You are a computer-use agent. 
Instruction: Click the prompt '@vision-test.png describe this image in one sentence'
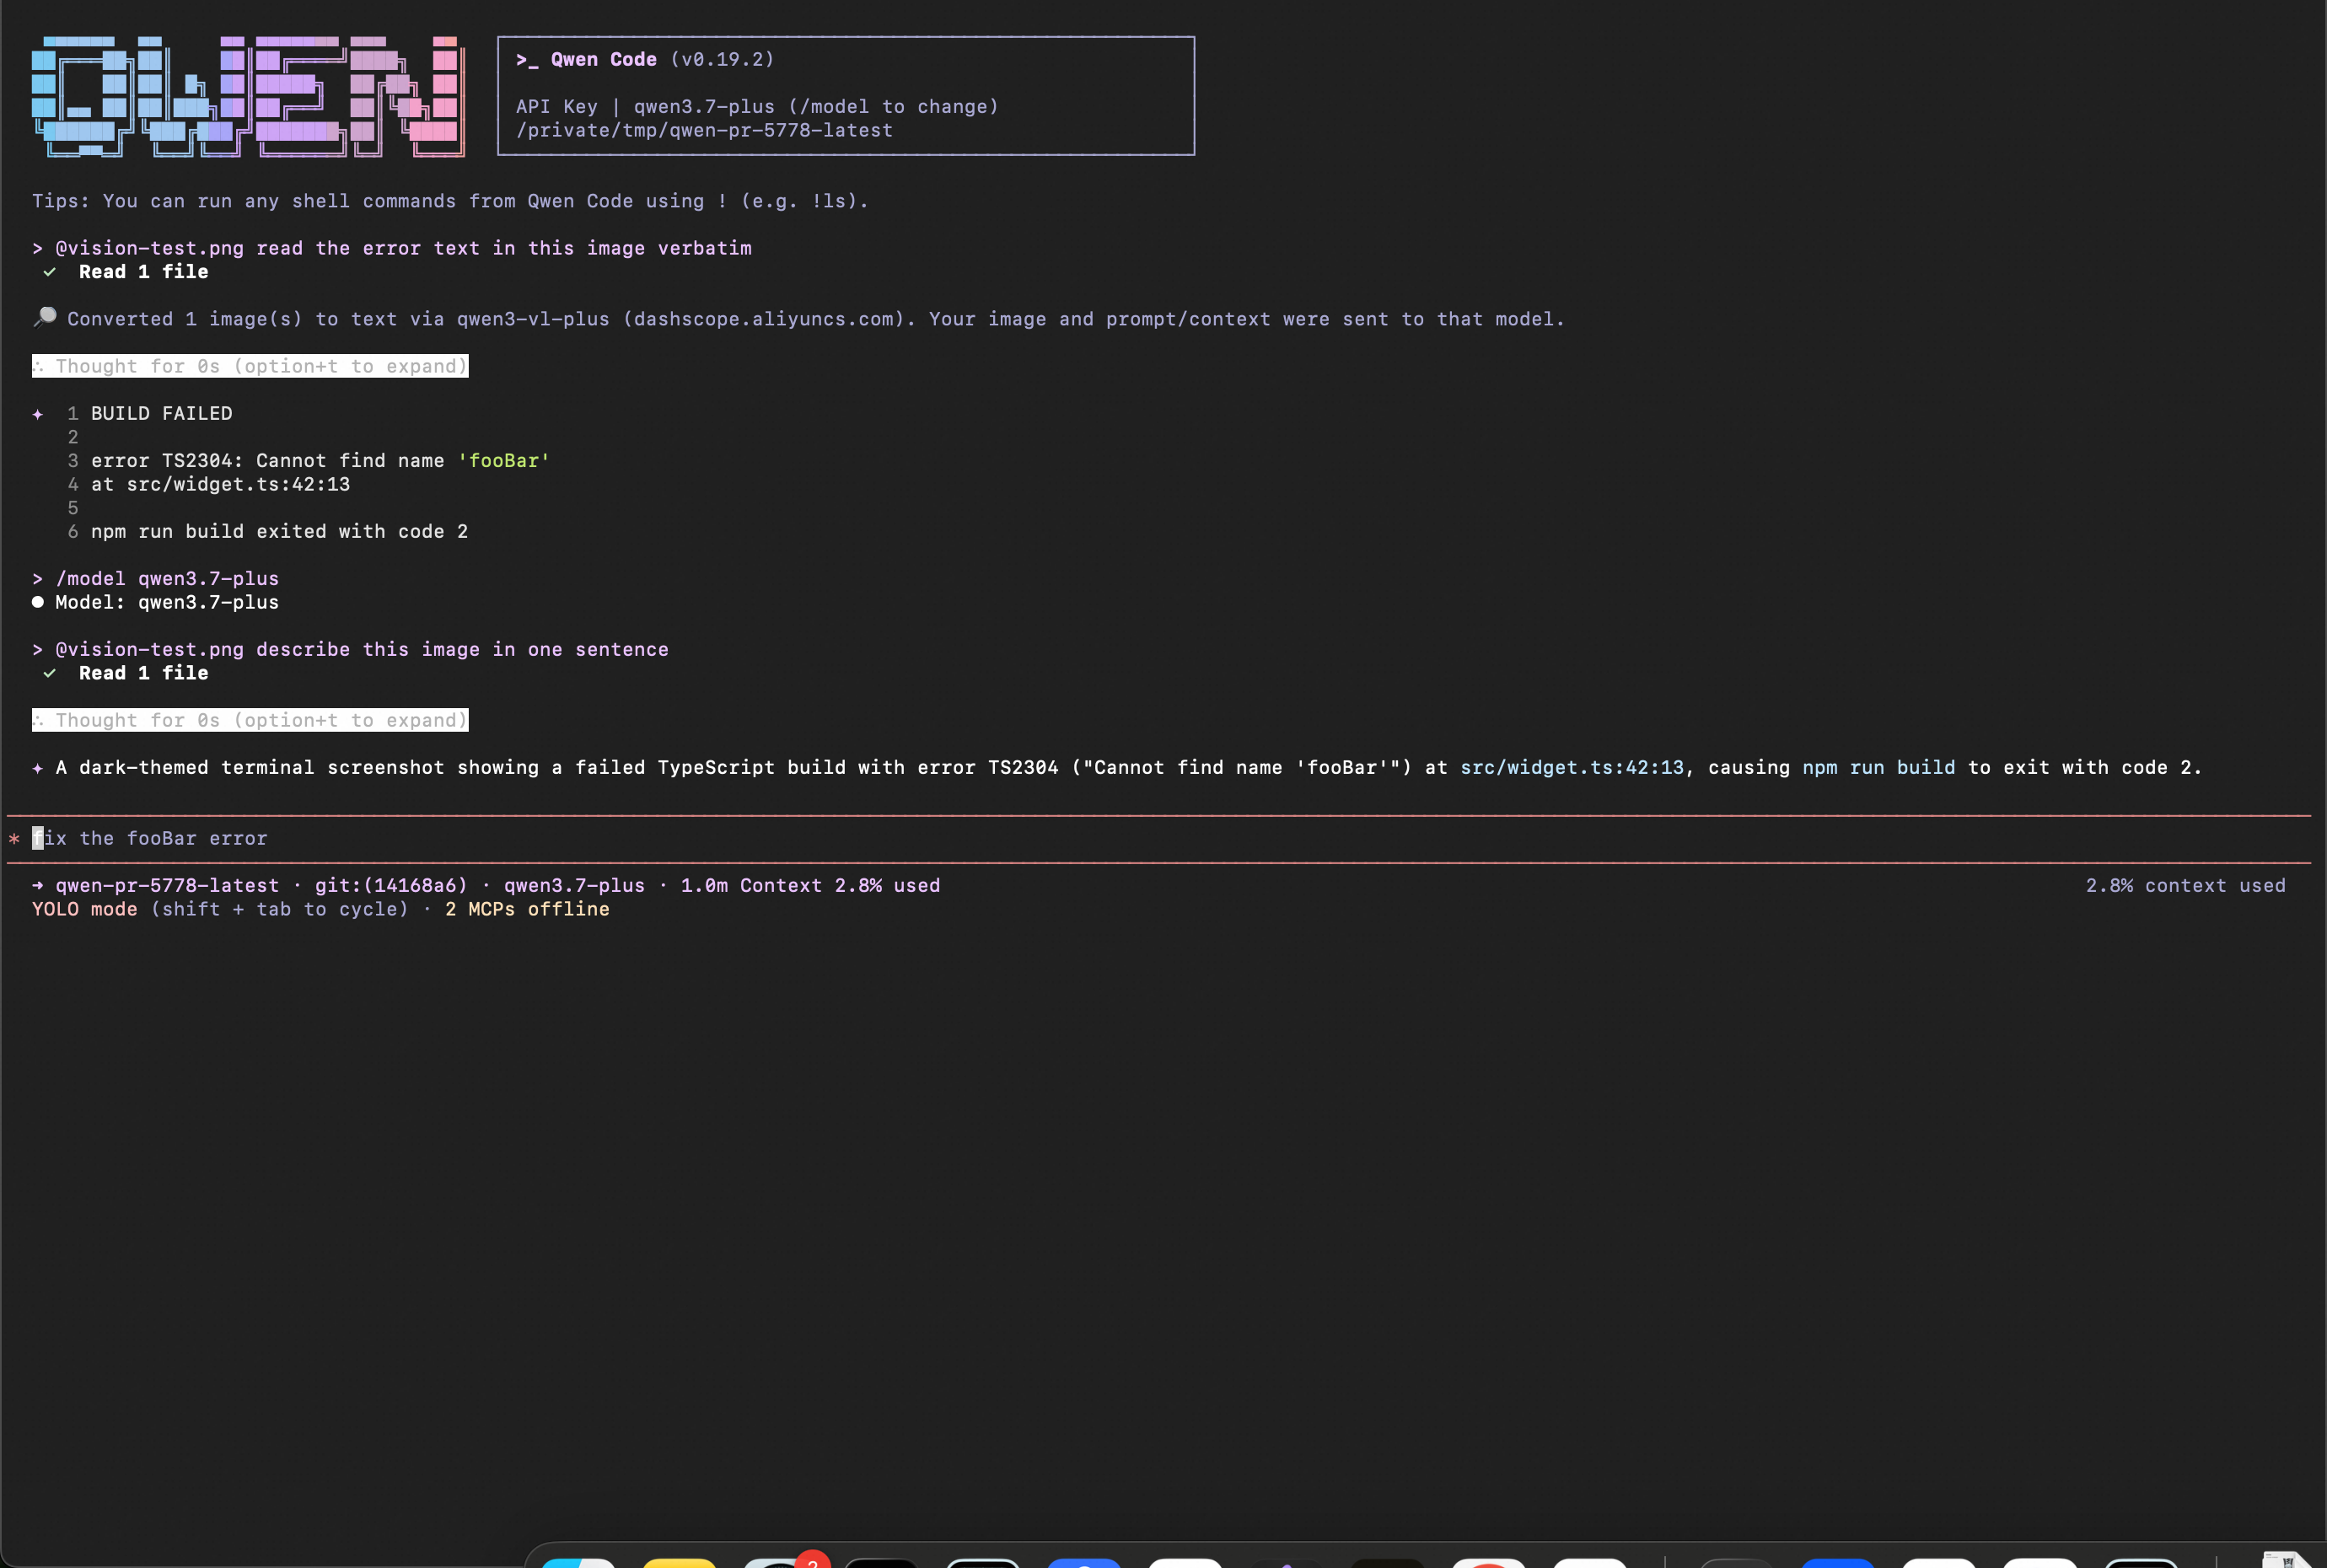pos(362,650)
